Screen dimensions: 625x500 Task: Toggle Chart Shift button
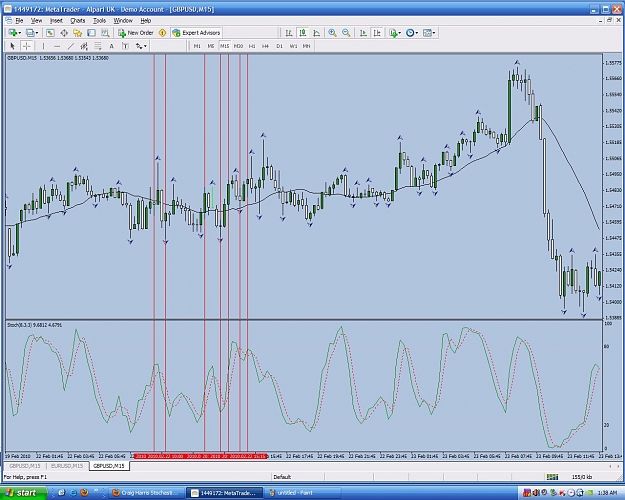coord(377,33)
